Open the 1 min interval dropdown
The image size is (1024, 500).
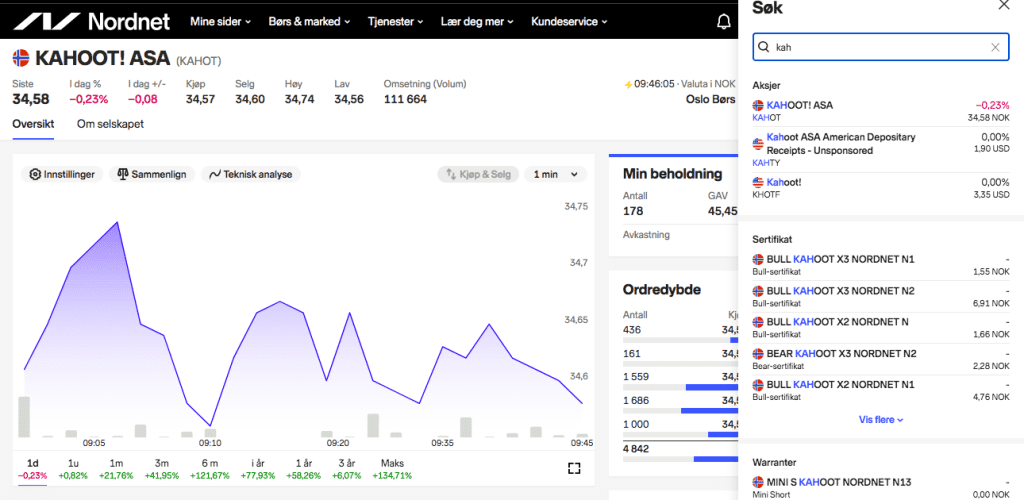point(556,174)
